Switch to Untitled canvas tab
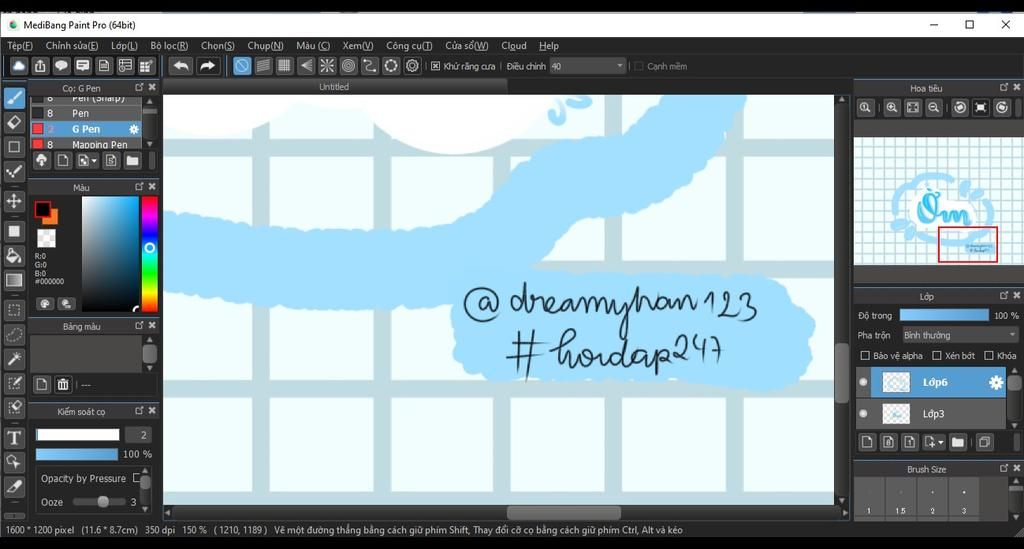The width and height of the screenshot is (1024, 549). (334, 87)
